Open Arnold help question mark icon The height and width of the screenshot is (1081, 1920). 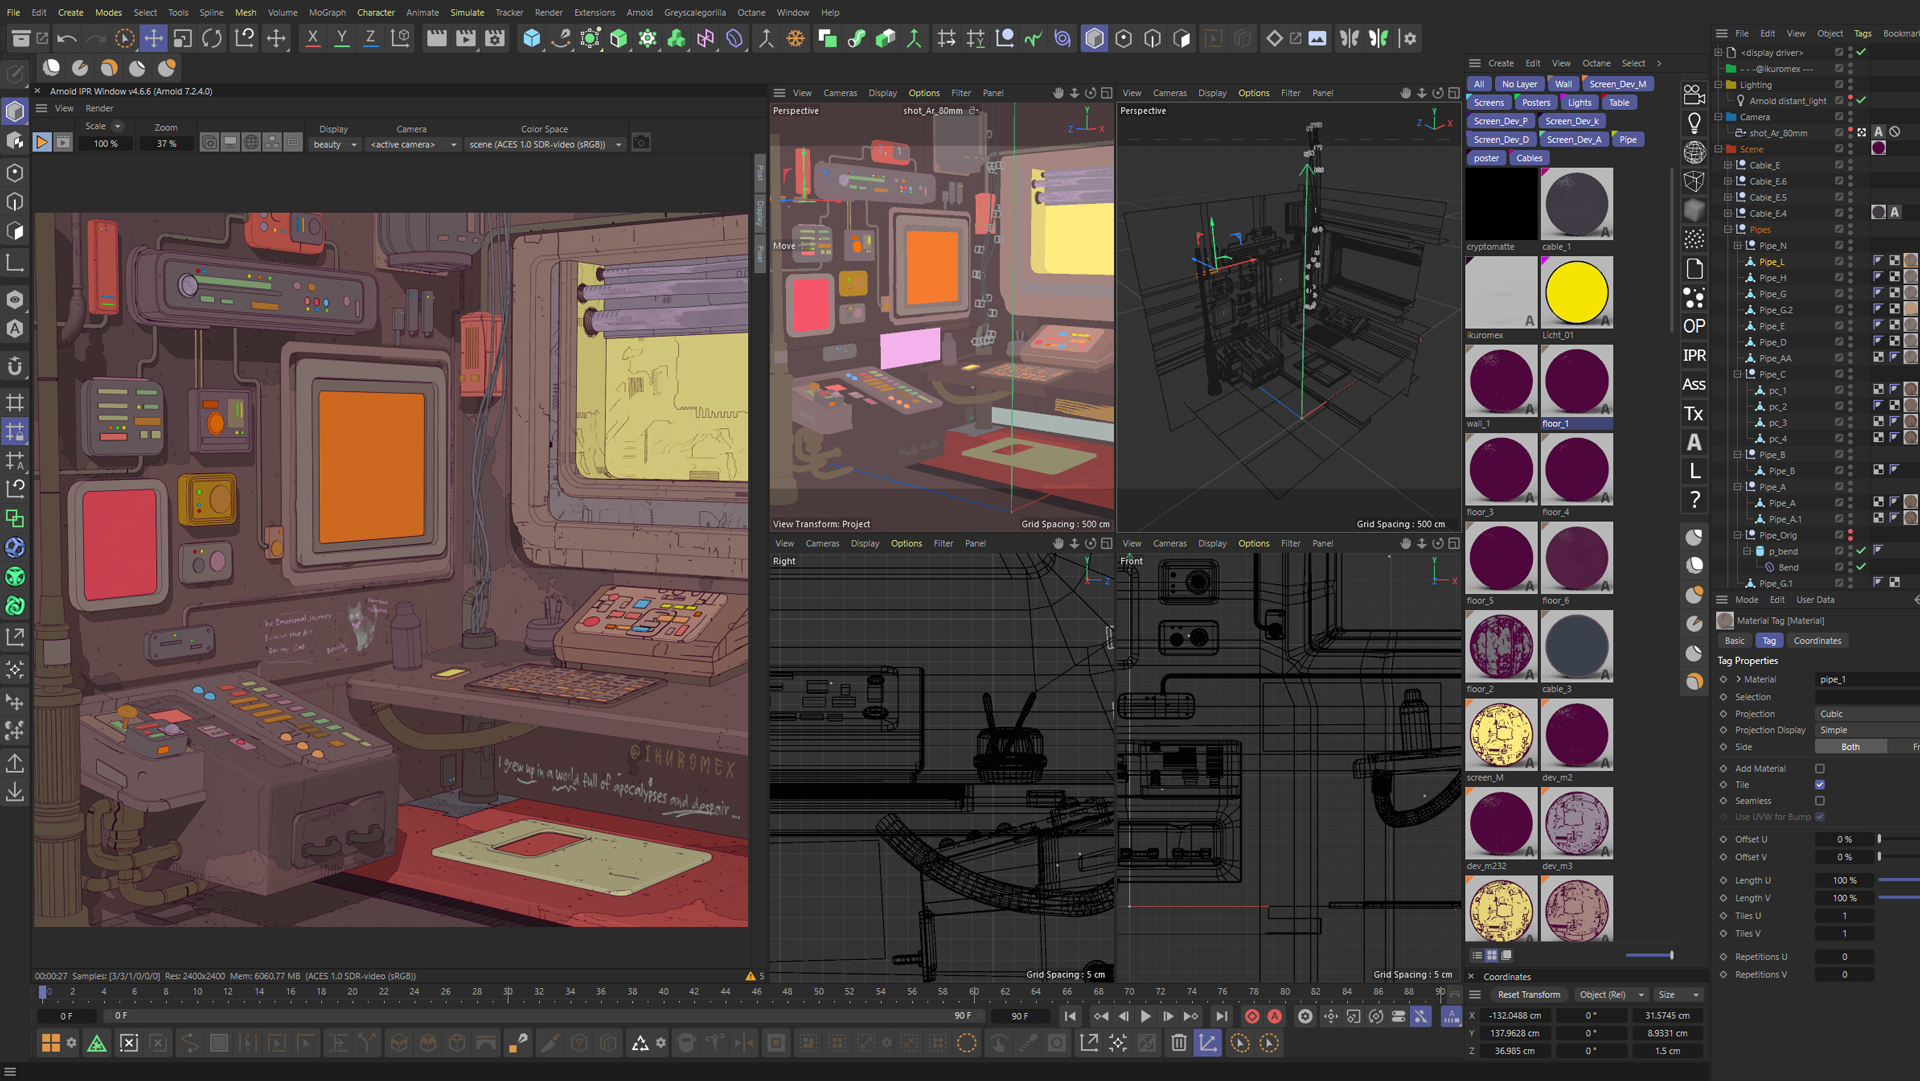coord(1694,499)
